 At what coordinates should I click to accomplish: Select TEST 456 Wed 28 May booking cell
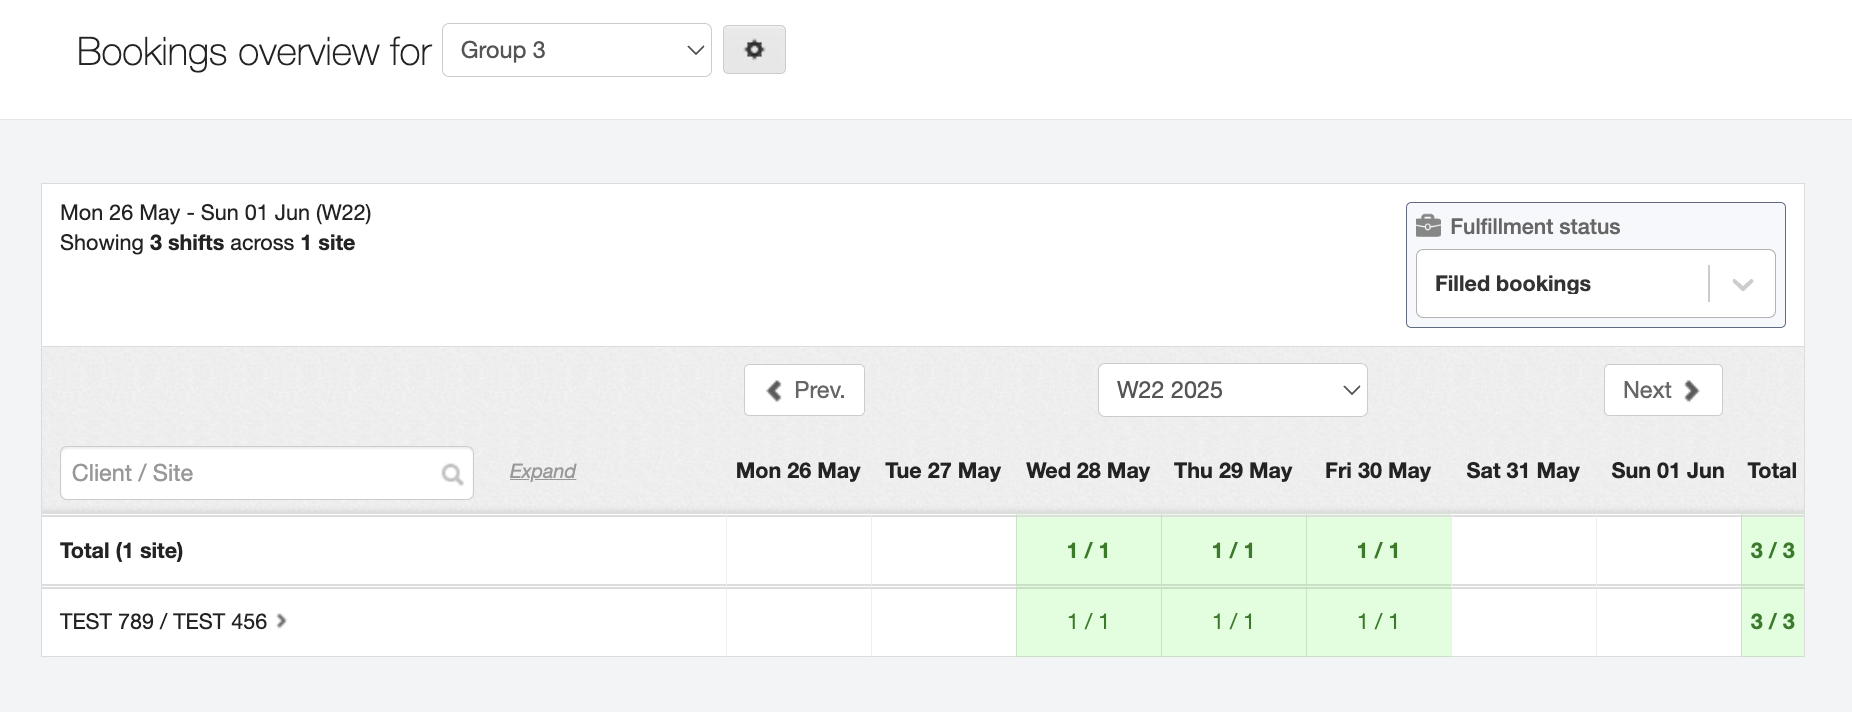pos(1088,621)
